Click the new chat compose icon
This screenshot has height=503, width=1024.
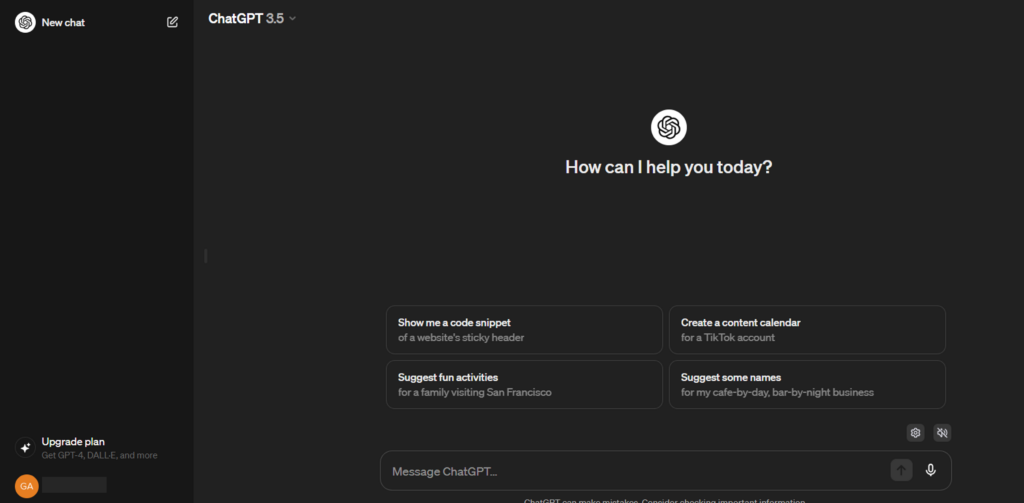click(x=172, y=22)
